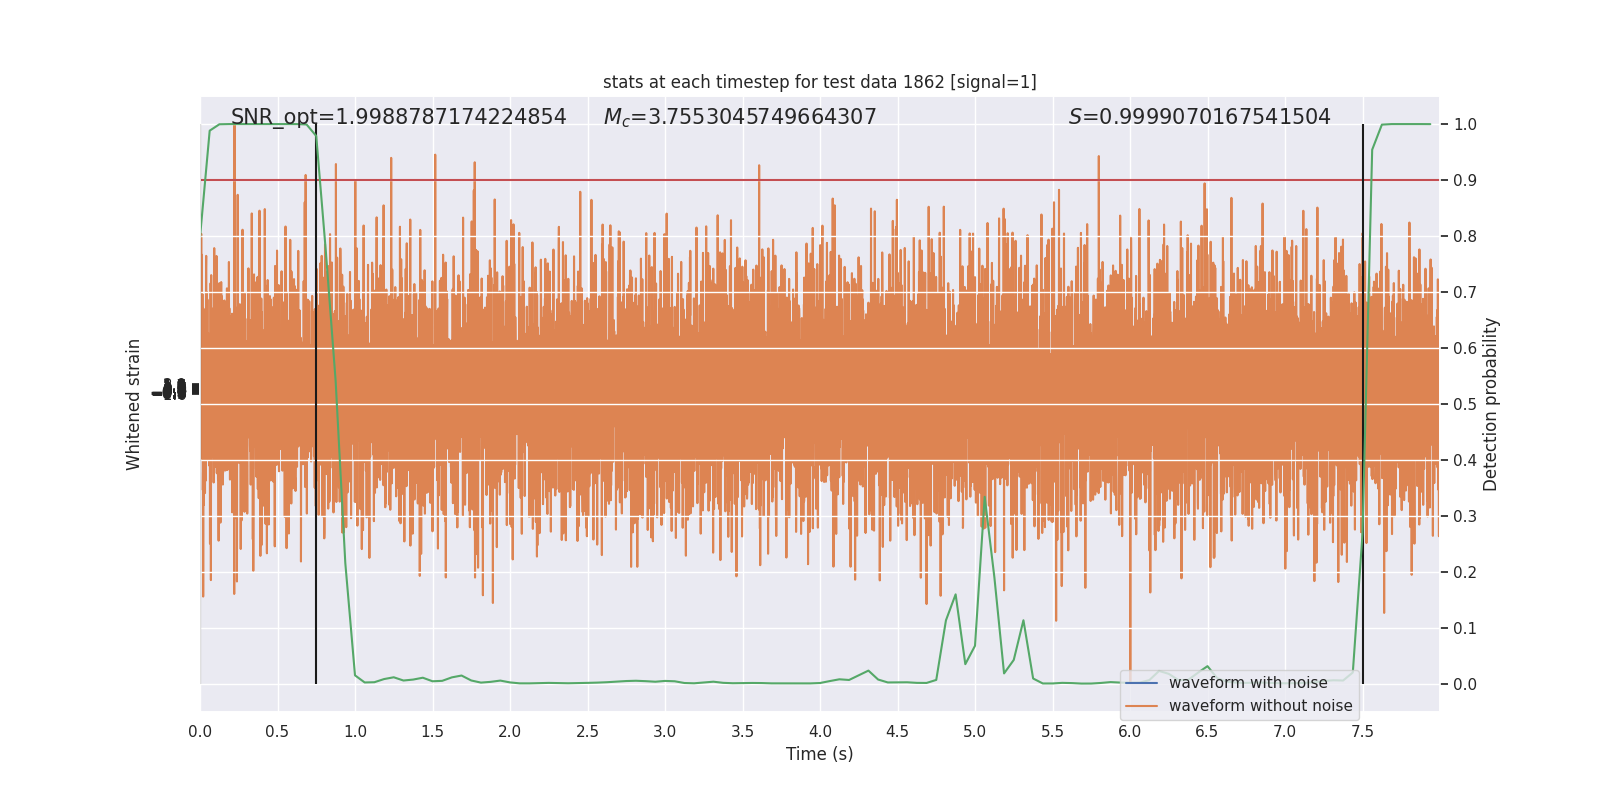Click the x-axis tick label 5.0
This screenshot has width=1600, height=800.
click(x=975, y=731)
